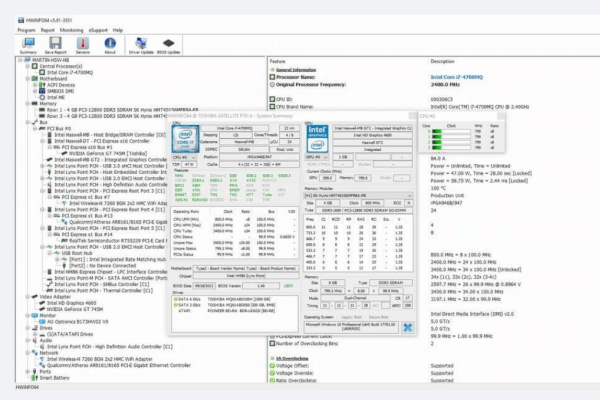Image resolution: width=600 pixels, height=400 pixels.
Task: Click the blue X close icon in System Summary
Action: 408,327
